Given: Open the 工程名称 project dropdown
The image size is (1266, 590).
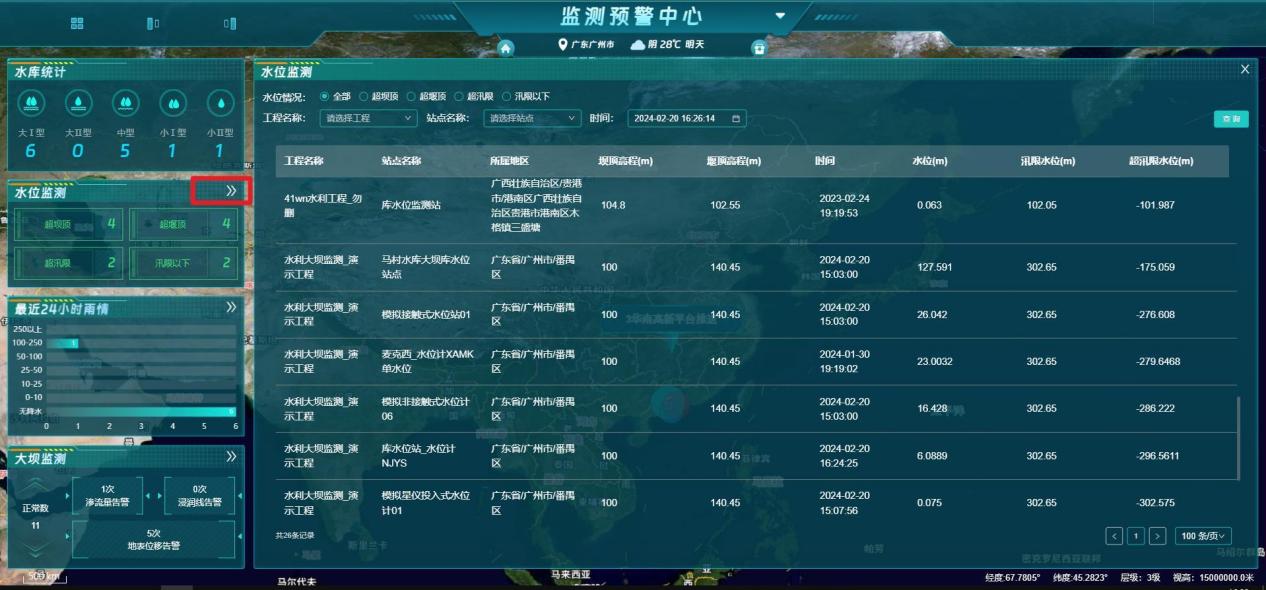Looking at the screenshot, I should point(367,118).
